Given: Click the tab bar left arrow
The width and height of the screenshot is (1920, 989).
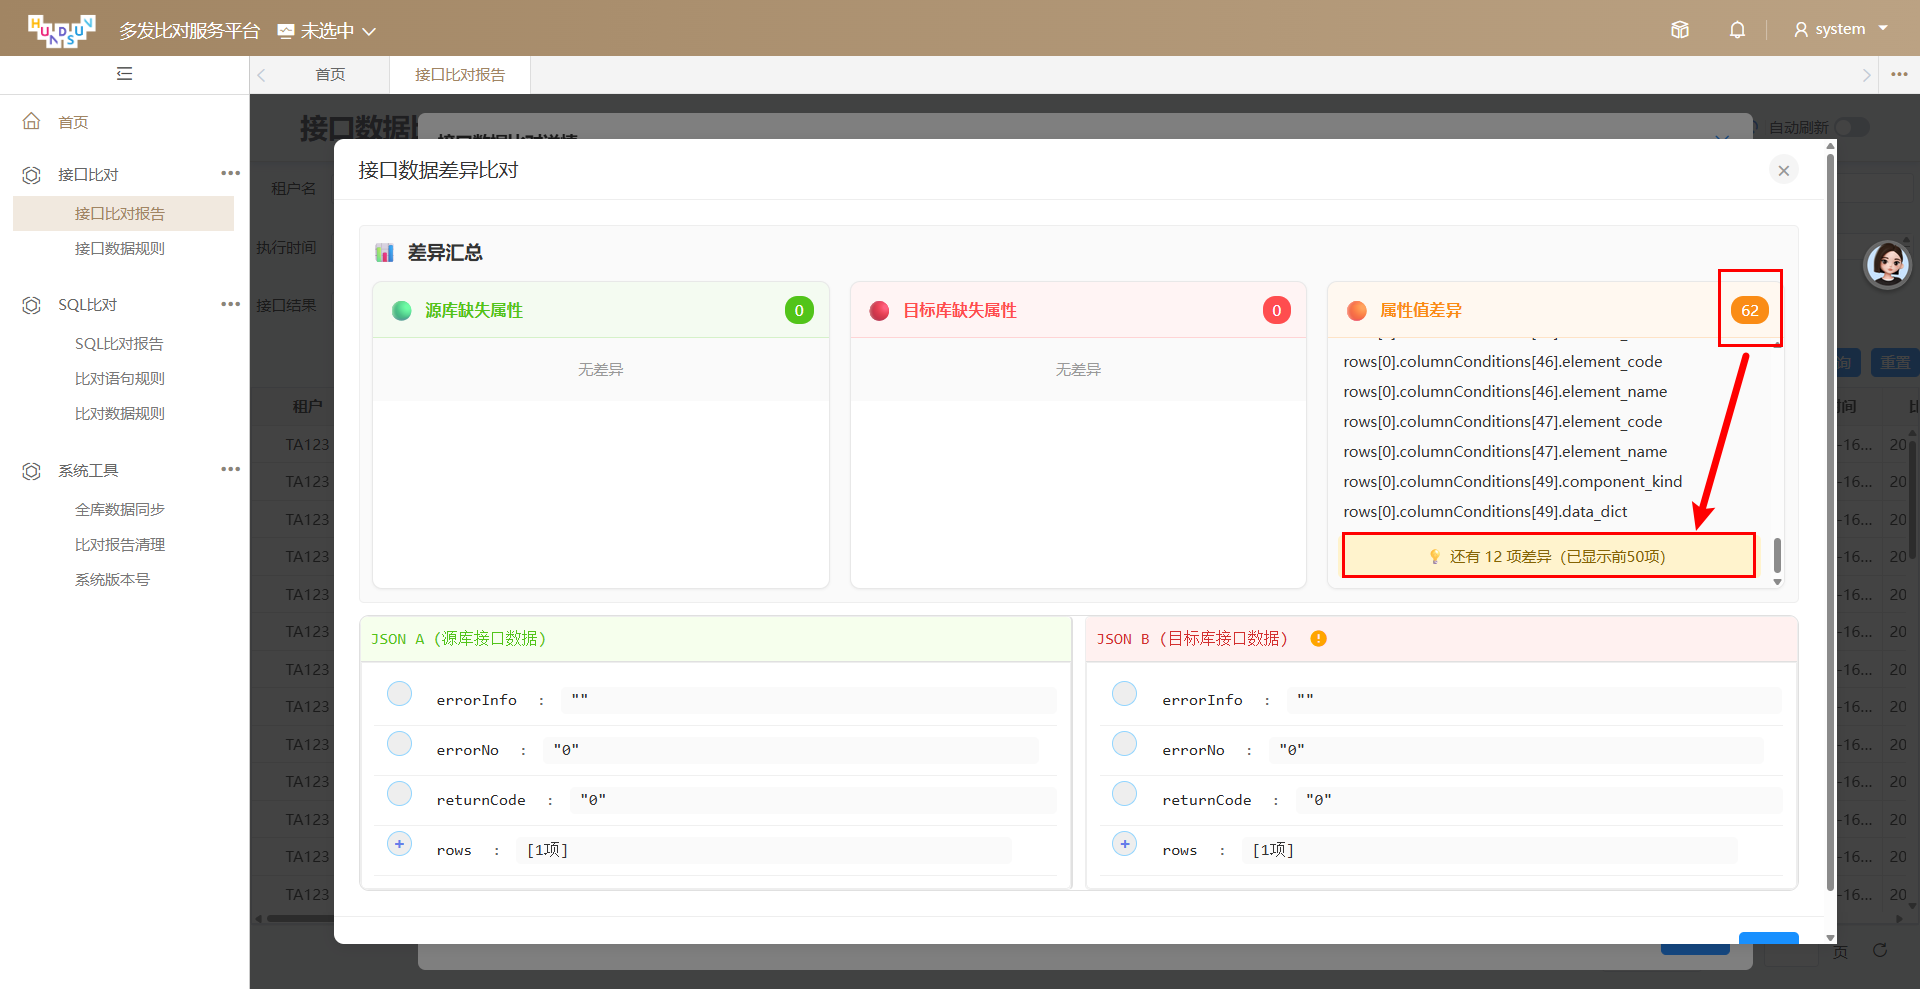Looking at the screenshot, I should click(x=261, y=75).
